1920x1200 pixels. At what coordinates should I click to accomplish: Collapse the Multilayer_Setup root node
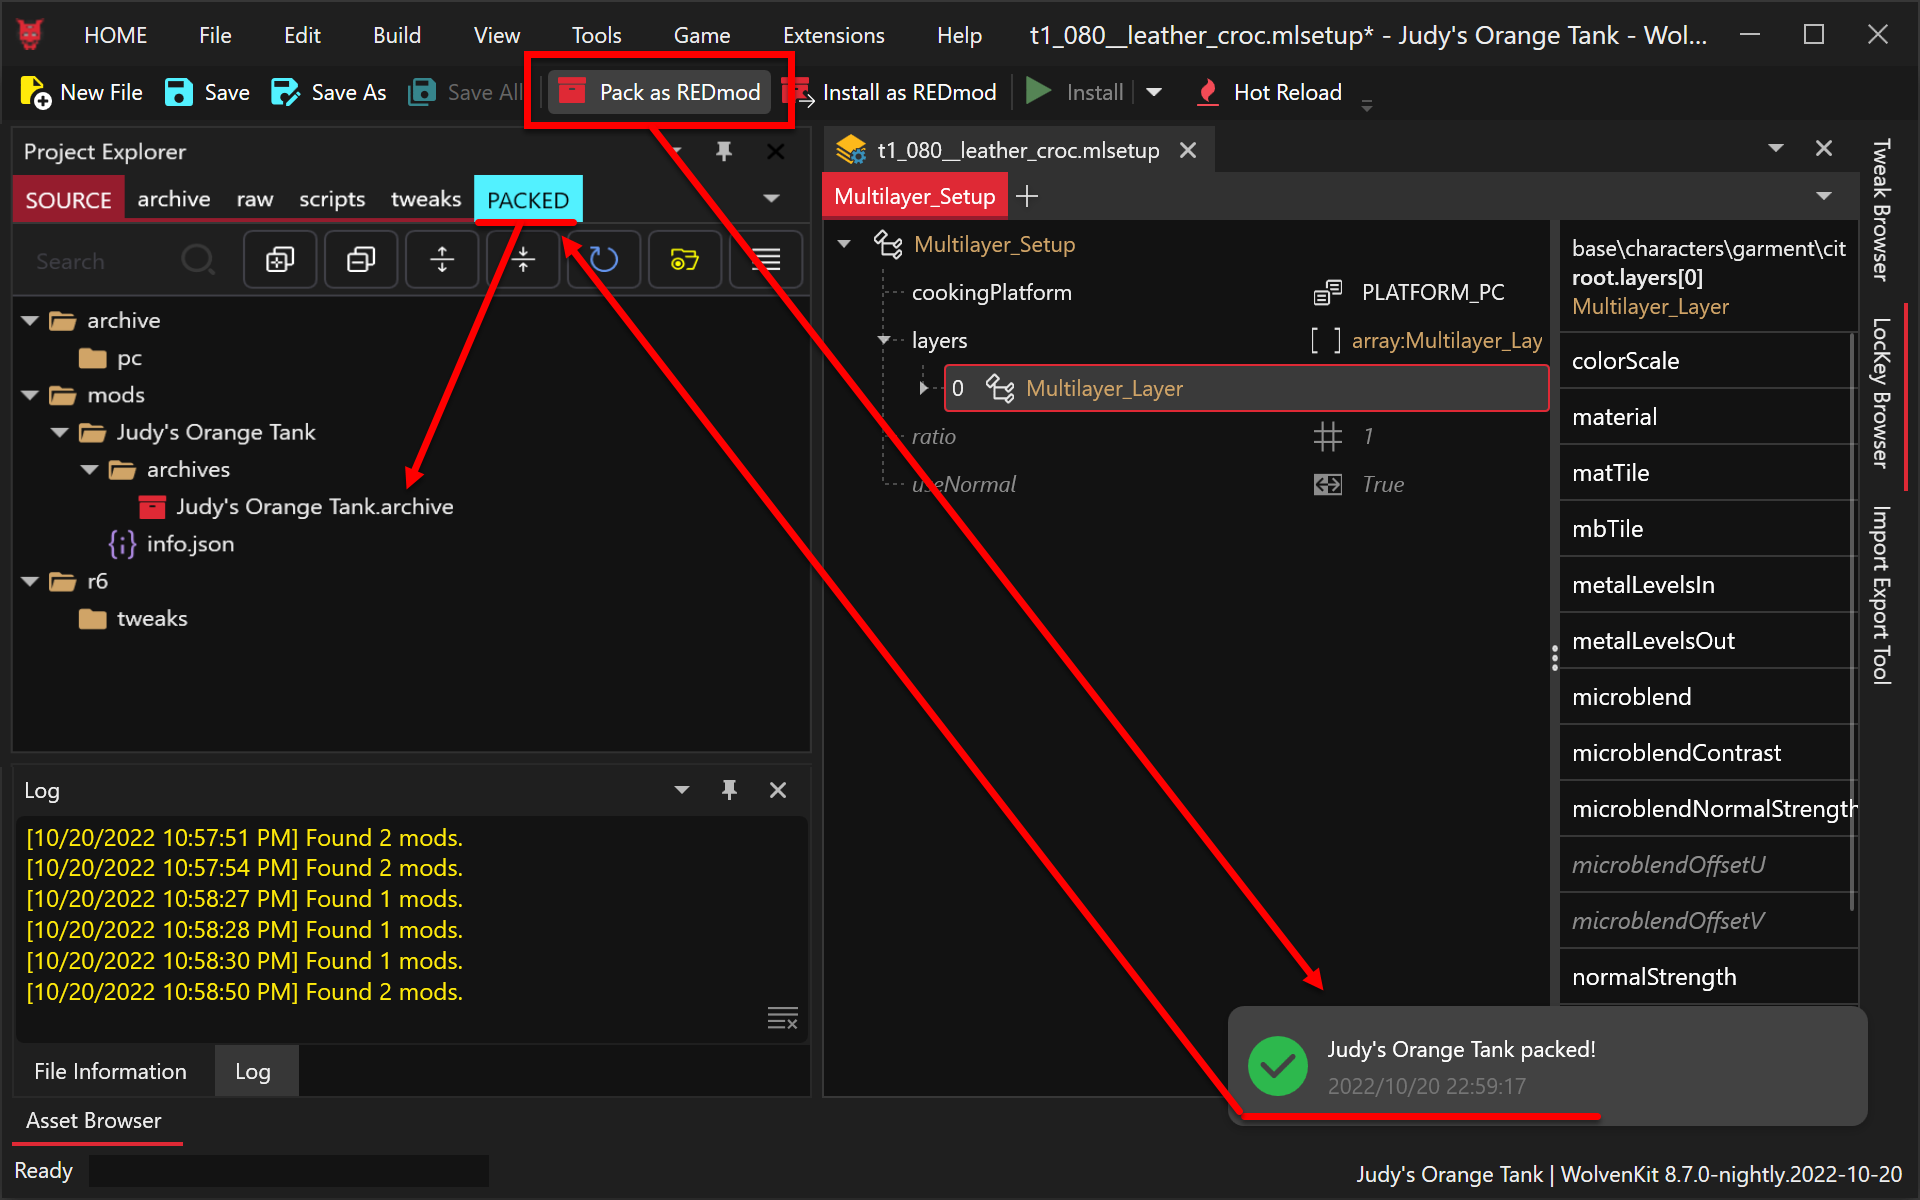[844, 244]
